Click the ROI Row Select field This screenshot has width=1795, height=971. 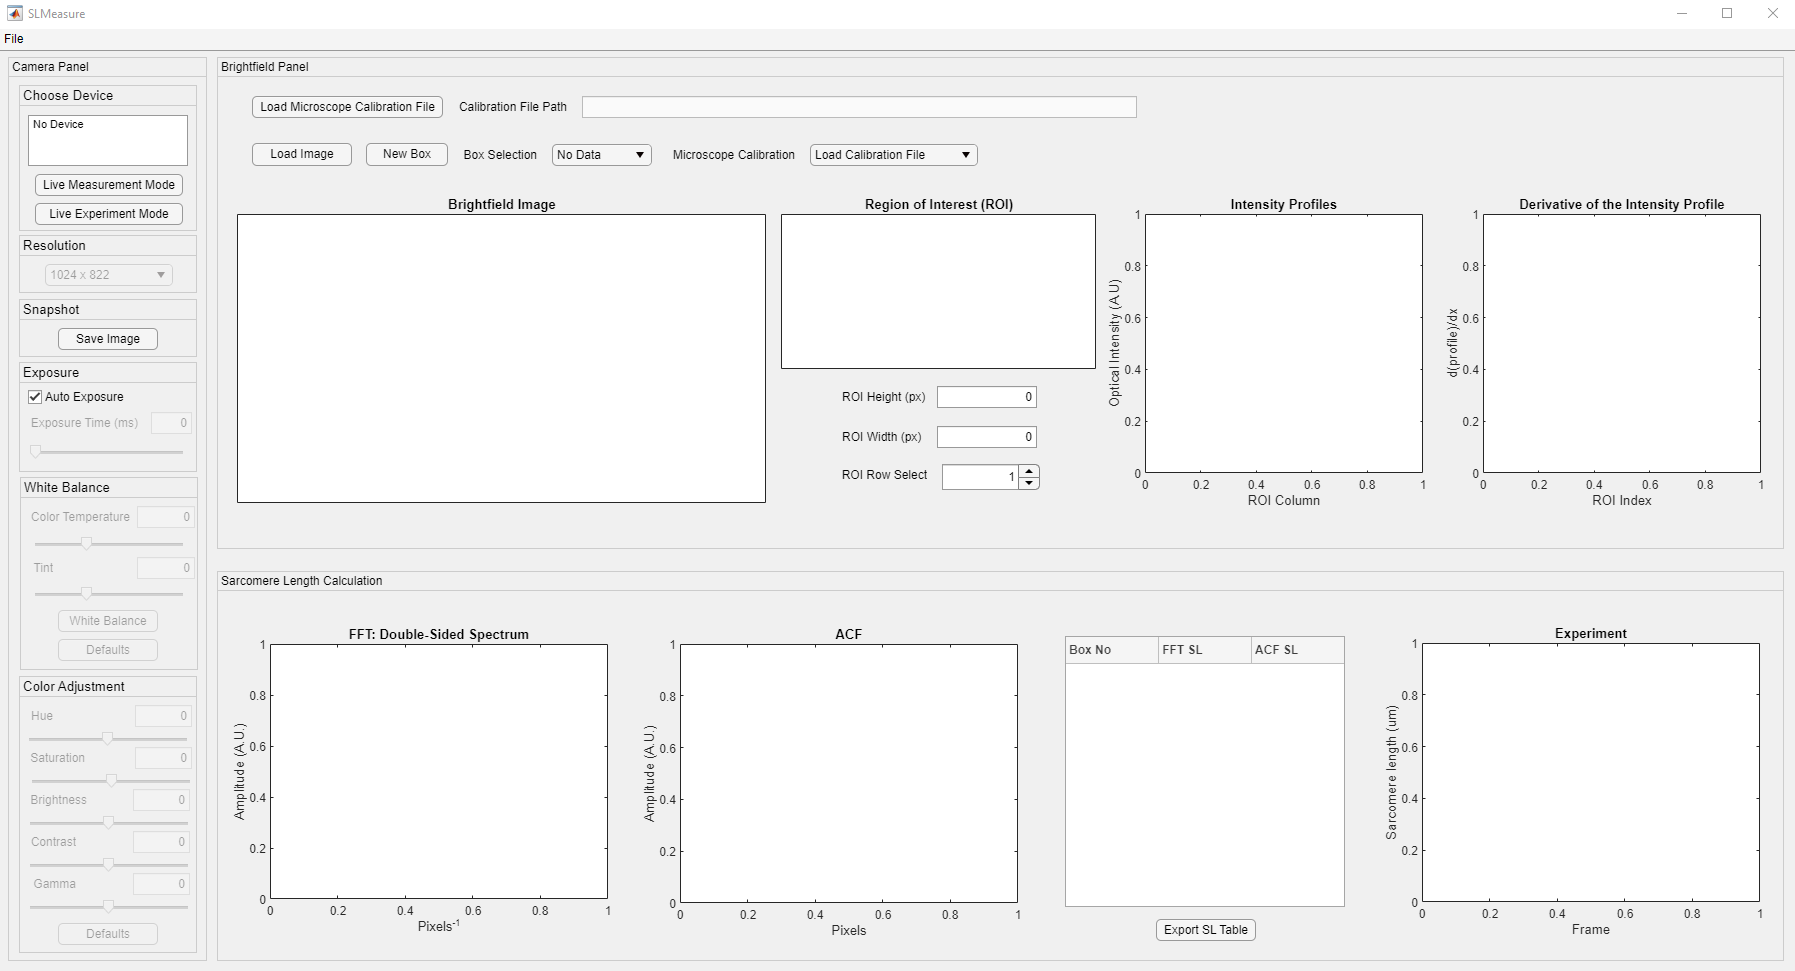click(980, 477)
